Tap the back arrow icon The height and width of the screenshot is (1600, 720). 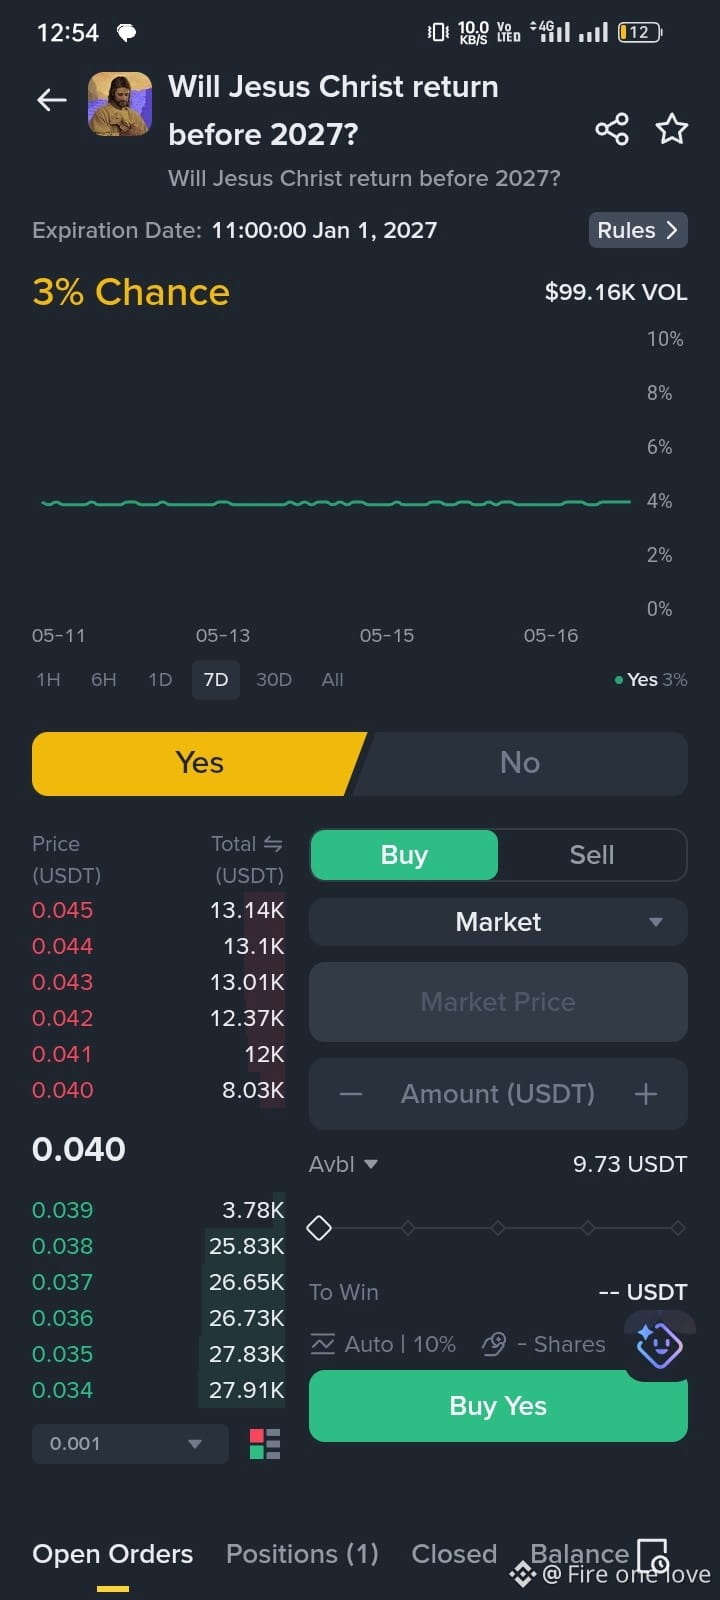pyautogui.click(x=52, y=100)
